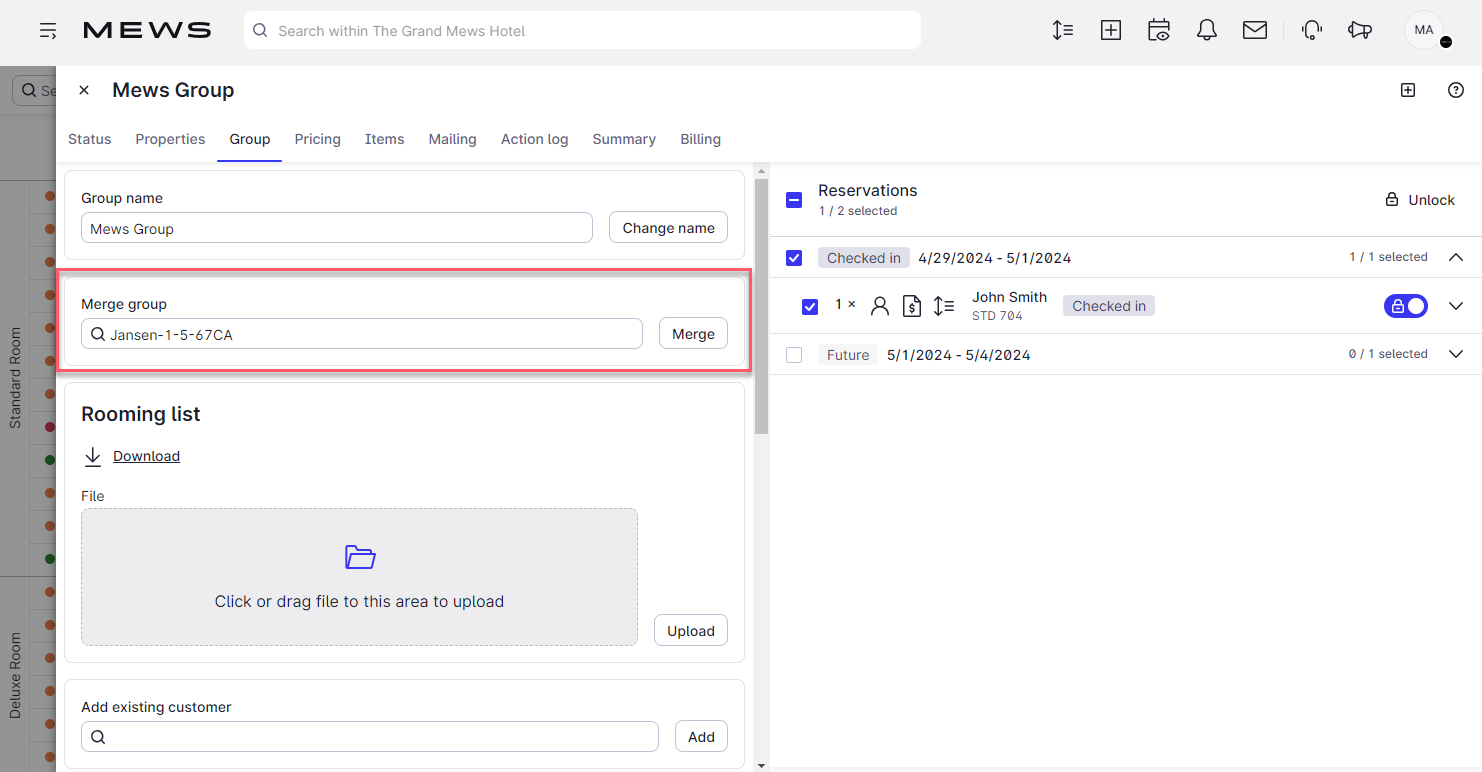
Task: Open the calendar overview icon in top bar
Action: pos(1159,30)
